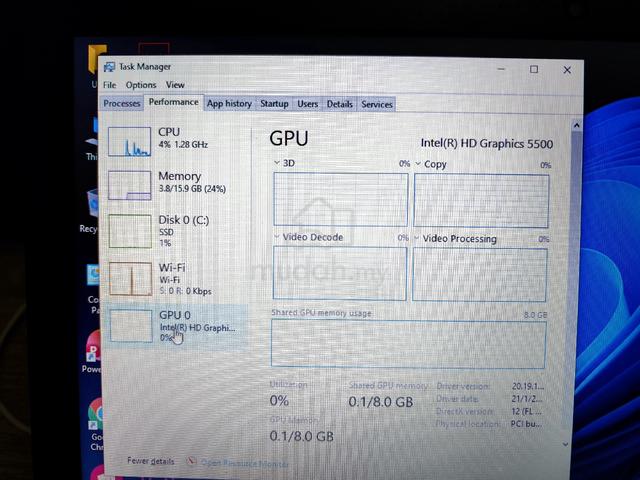Image resolution: width=640 pixels, height=480 pixels.
Task: Click the scroll up arrow in GPU pane
Action: [576, 125]
